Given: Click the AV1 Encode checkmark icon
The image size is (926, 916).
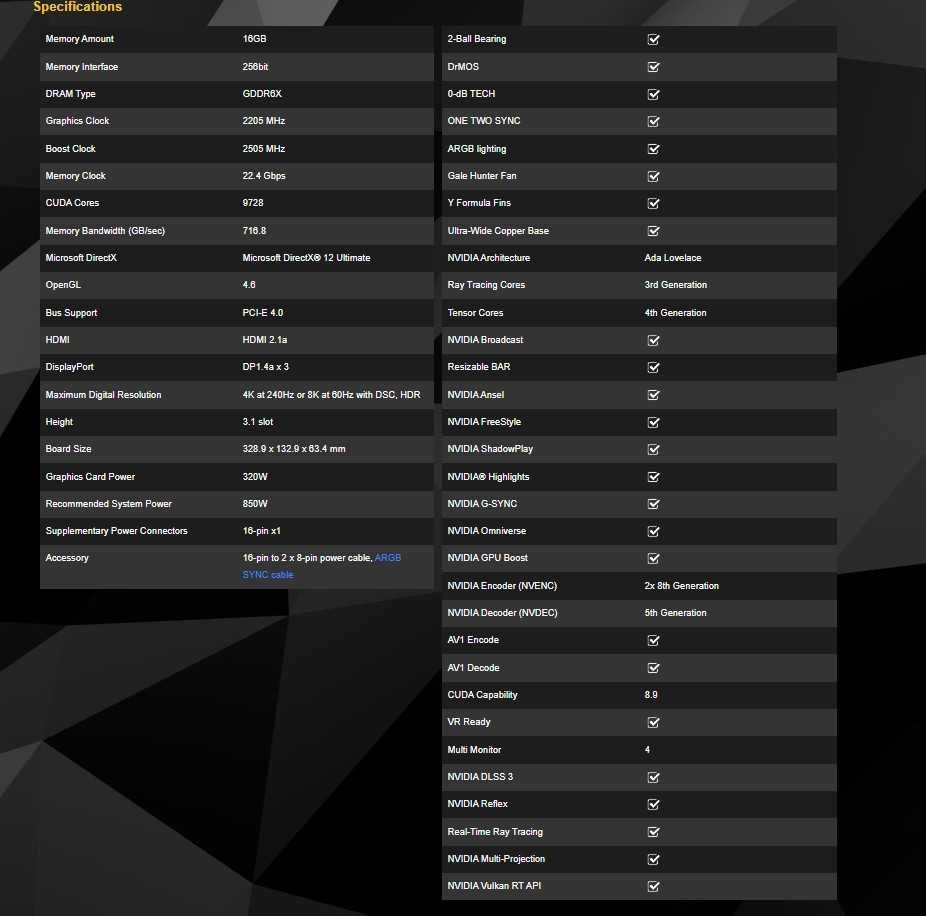Looking at the screenshot, I should click(x=653, y=641).
